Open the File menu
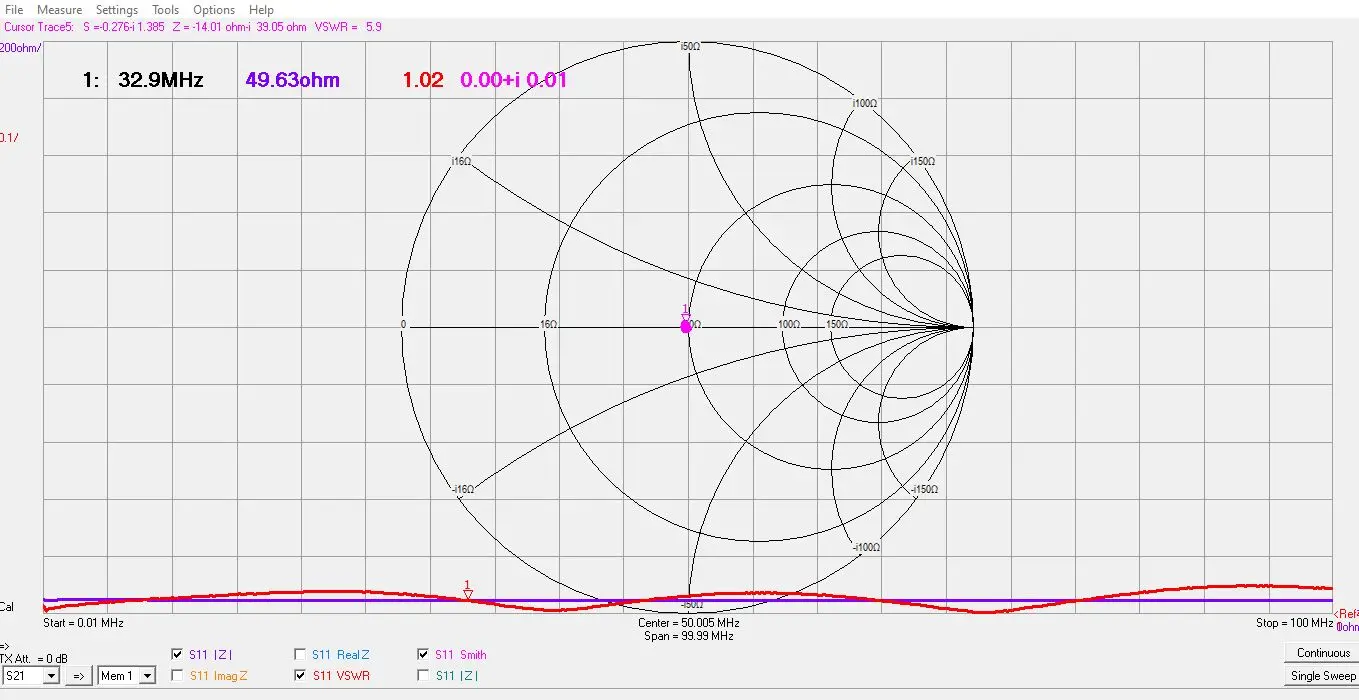 14,10
